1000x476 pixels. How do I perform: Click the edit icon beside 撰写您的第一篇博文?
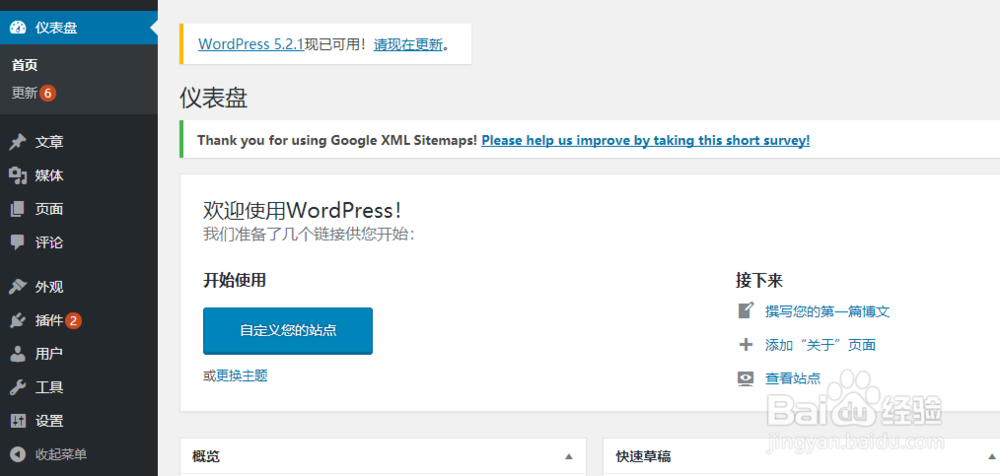[x=746, y=311]
